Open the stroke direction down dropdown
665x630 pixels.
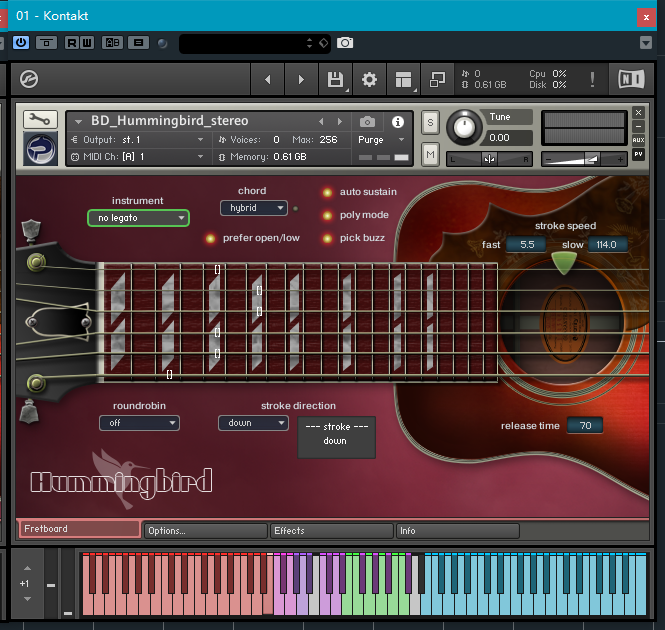(254, 423)
